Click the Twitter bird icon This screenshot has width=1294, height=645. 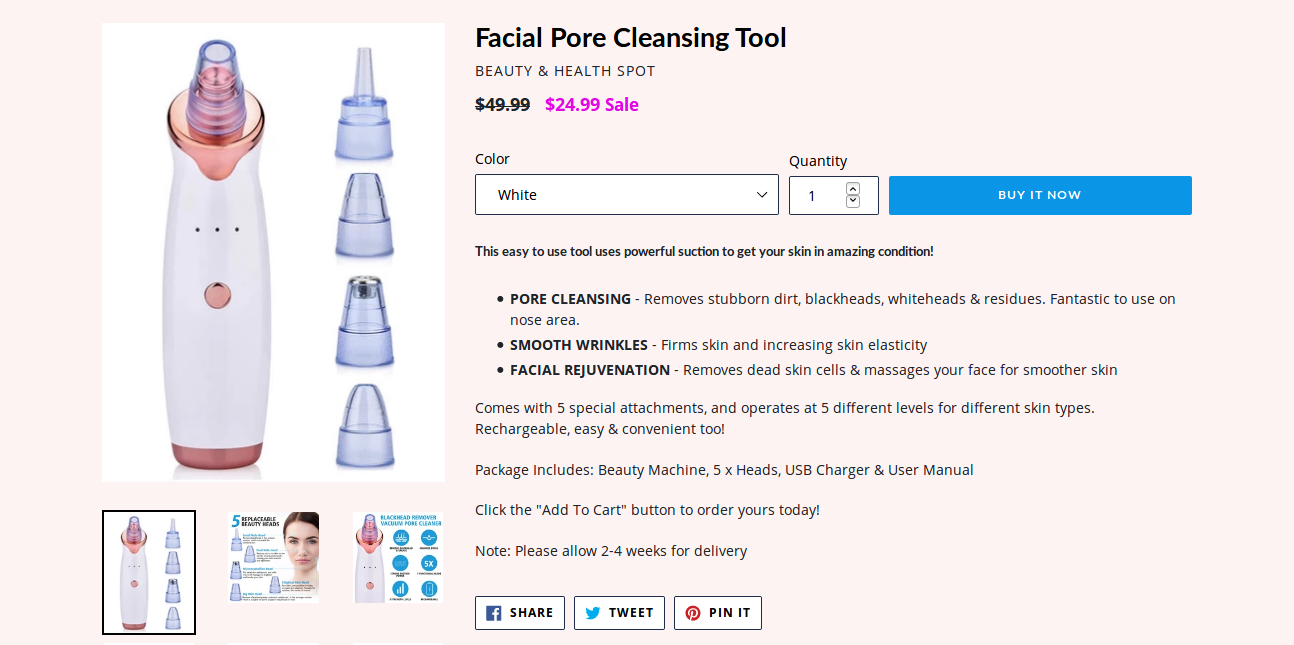pyautogui.click(x=593, y=613)
